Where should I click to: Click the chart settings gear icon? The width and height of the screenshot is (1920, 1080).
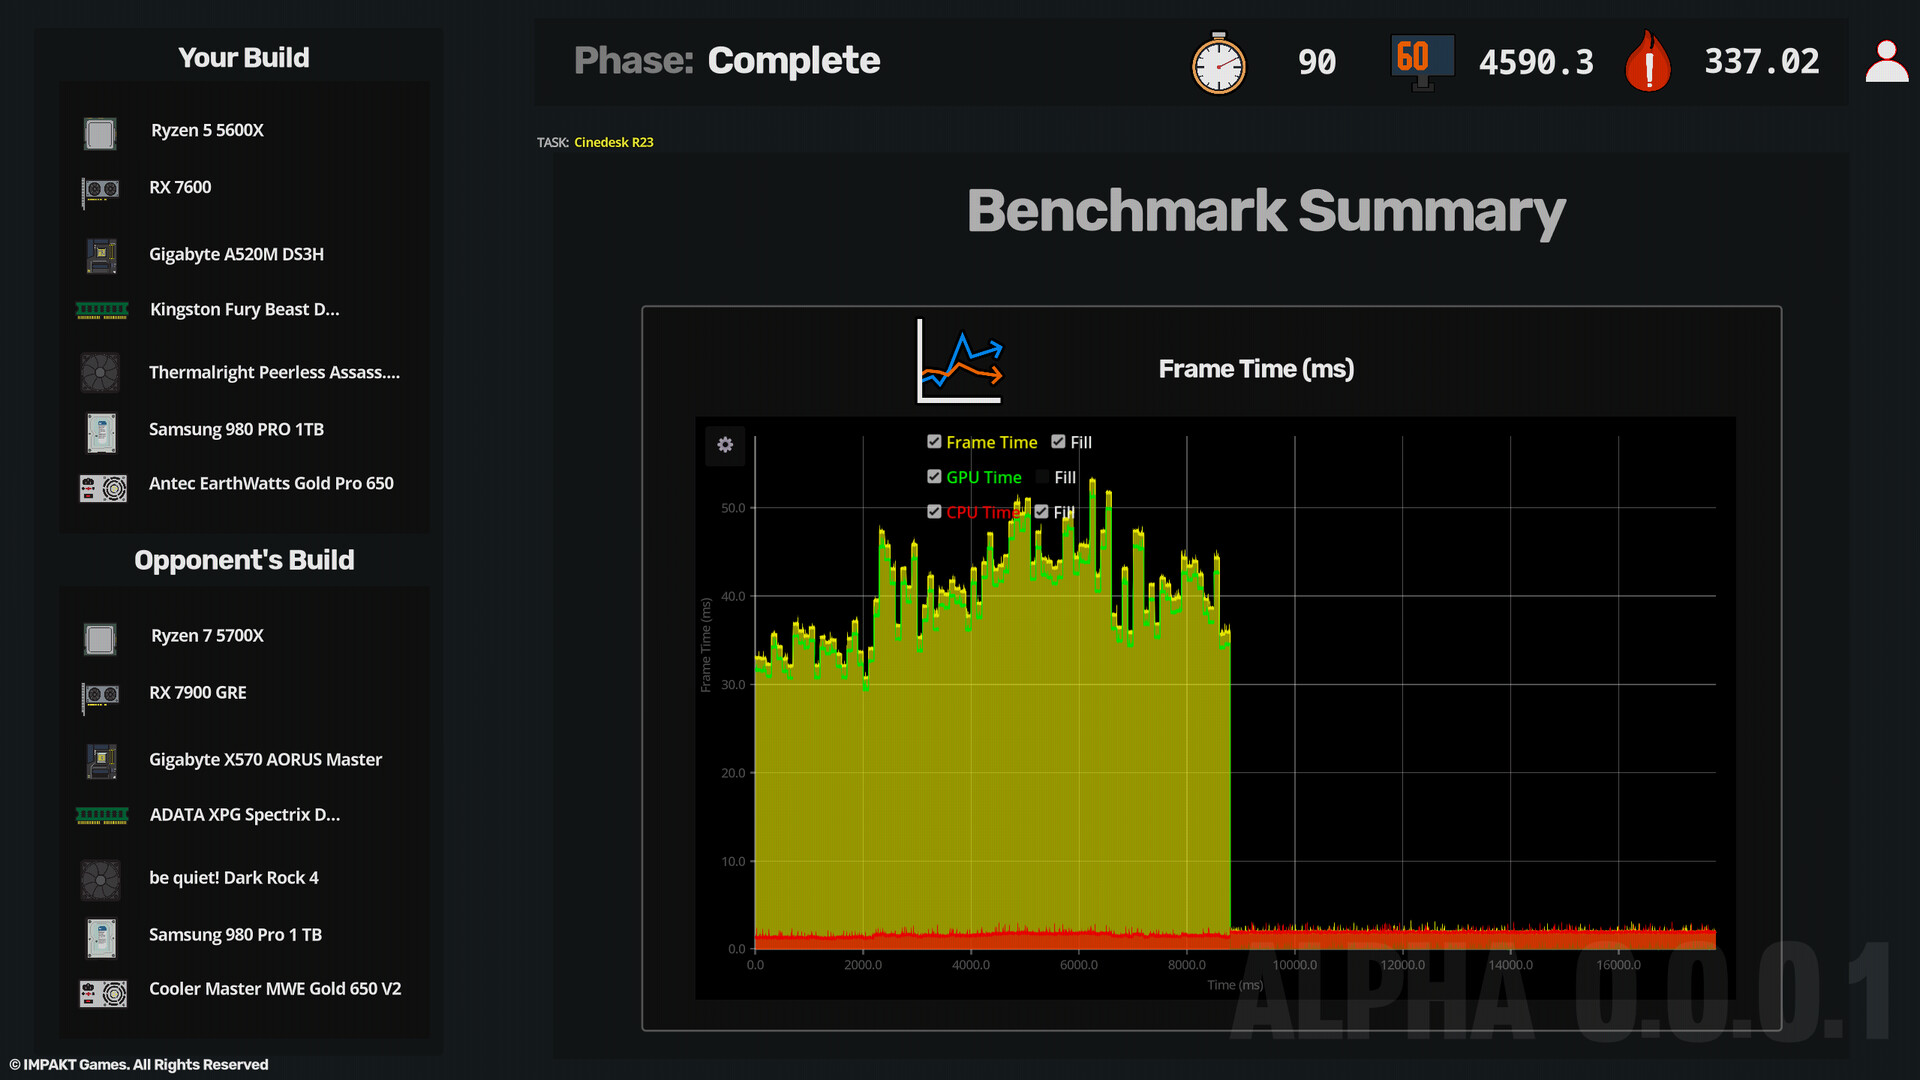pyautogui.click(x=725, y=445)
